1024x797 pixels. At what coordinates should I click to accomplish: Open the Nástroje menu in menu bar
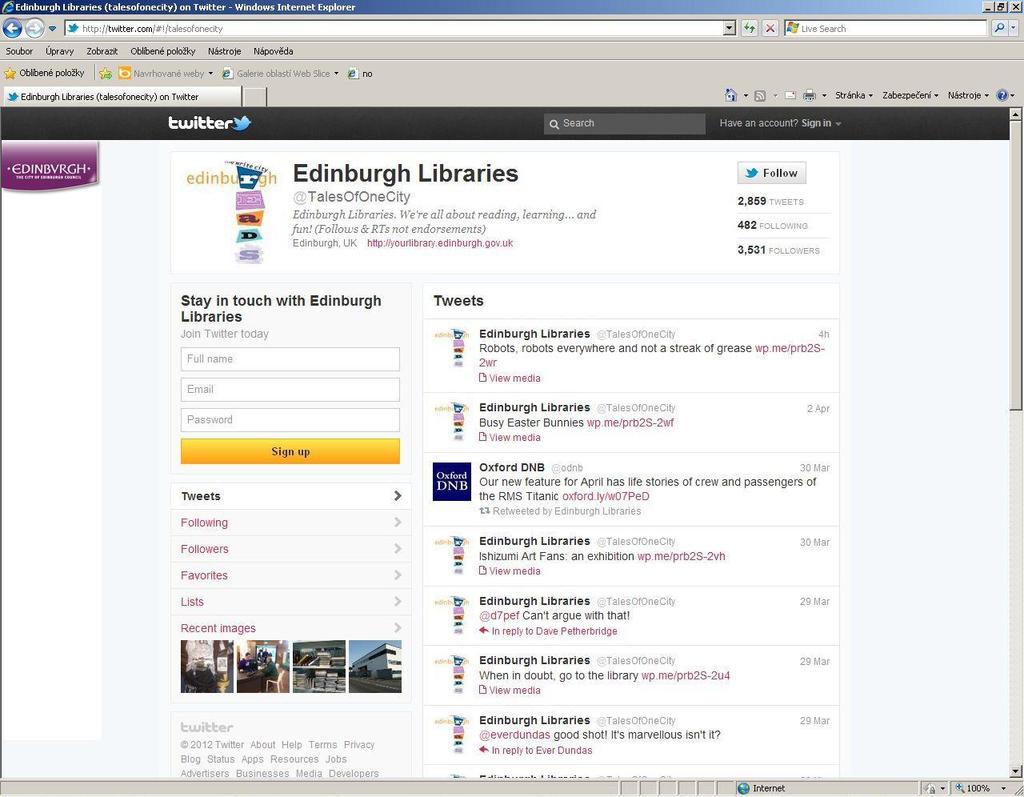coord(224,51)
